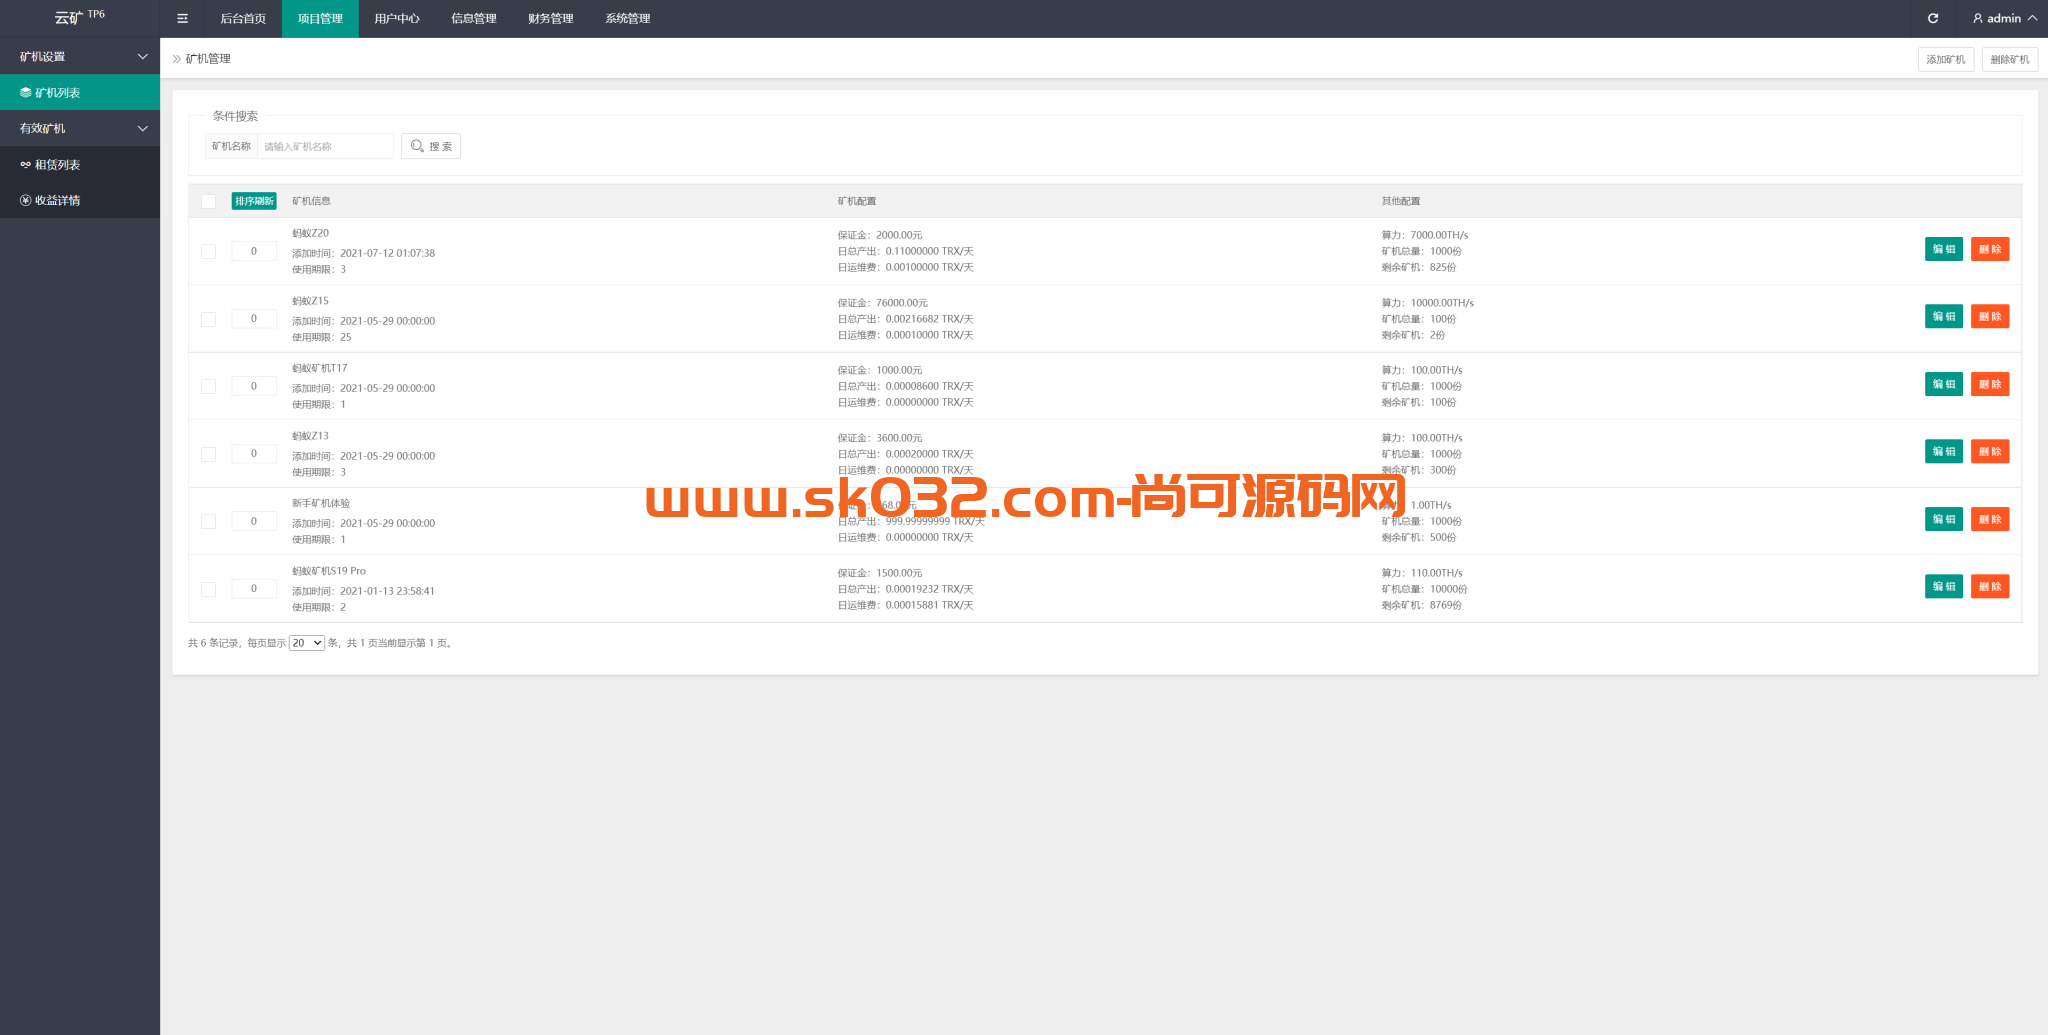Check the 蚂蚁矿机S19 Pro row checkbox
The width and height of the screenshot is (2048, 1035).
208,589
